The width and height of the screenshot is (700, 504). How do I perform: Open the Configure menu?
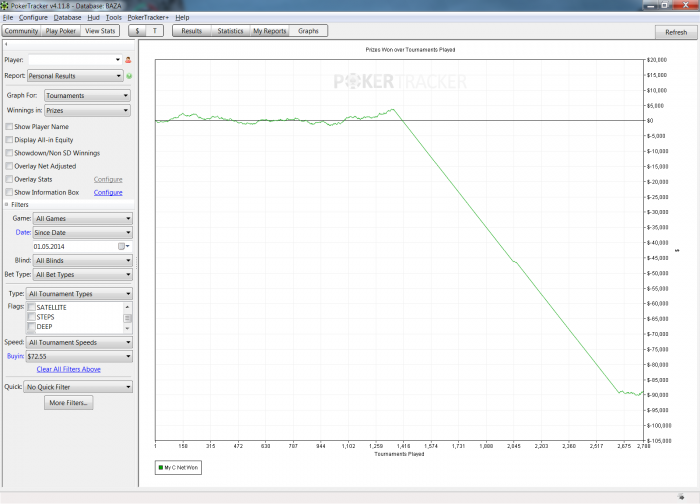click(x=33, y=18)
